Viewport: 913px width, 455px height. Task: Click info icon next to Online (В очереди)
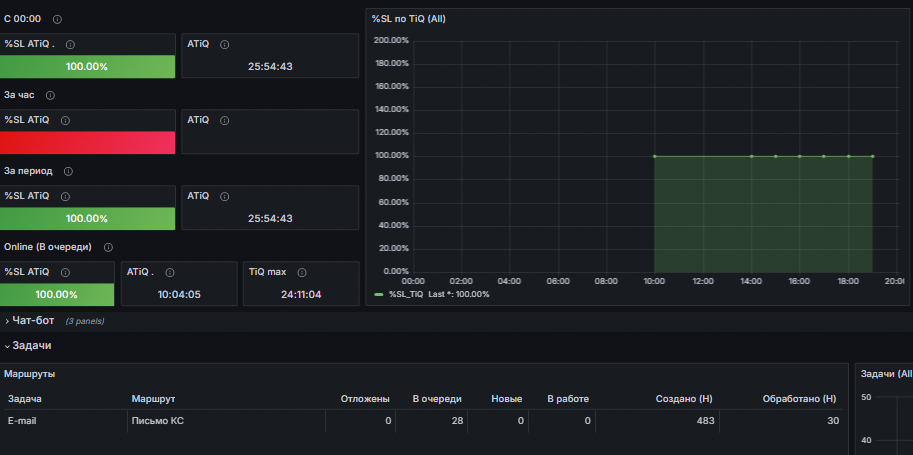point(108,248)
